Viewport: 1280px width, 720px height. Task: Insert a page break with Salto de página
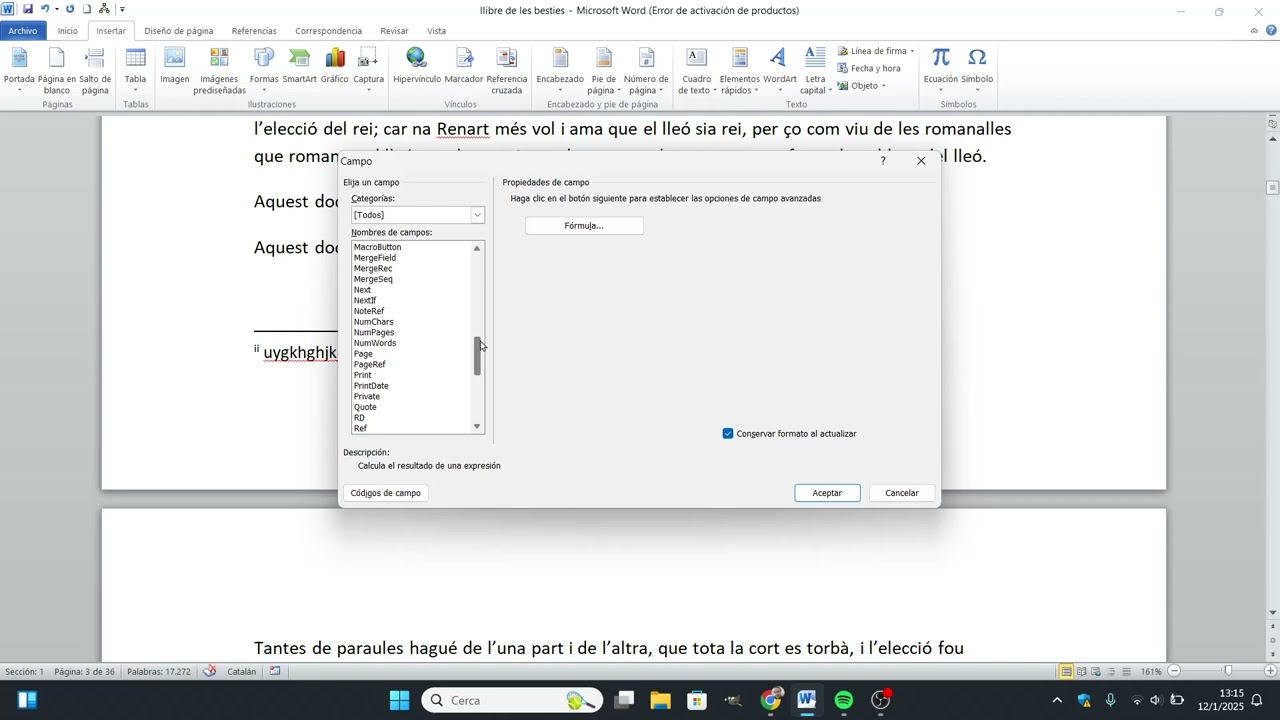point(95,70)
